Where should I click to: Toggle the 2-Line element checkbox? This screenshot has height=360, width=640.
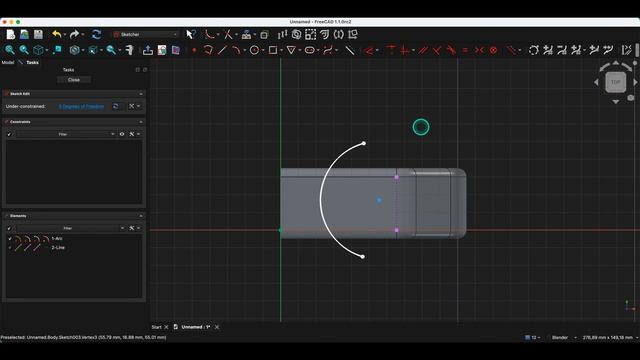pos(10,248)
